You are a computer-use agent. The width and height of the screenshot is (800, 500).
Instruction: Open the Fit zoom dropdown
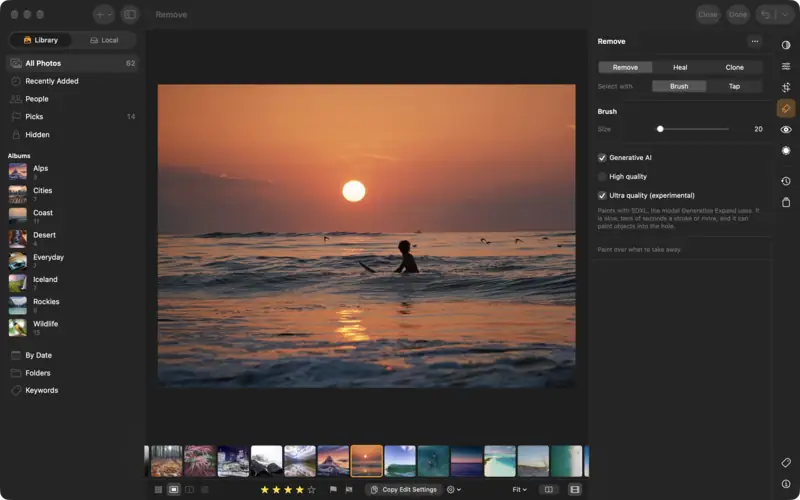519,489
